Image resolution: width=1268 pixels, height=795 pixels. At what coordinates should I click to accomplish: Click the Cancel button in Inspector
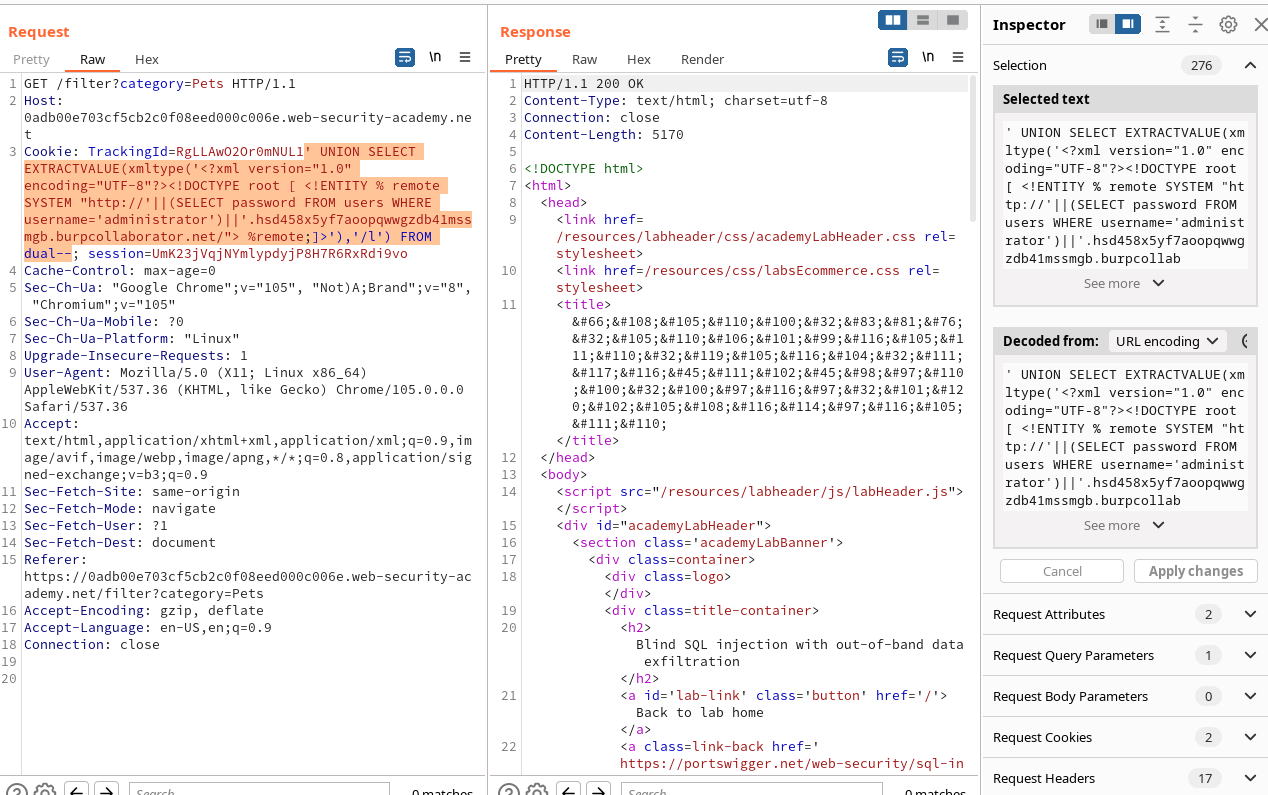(1062, 571)
